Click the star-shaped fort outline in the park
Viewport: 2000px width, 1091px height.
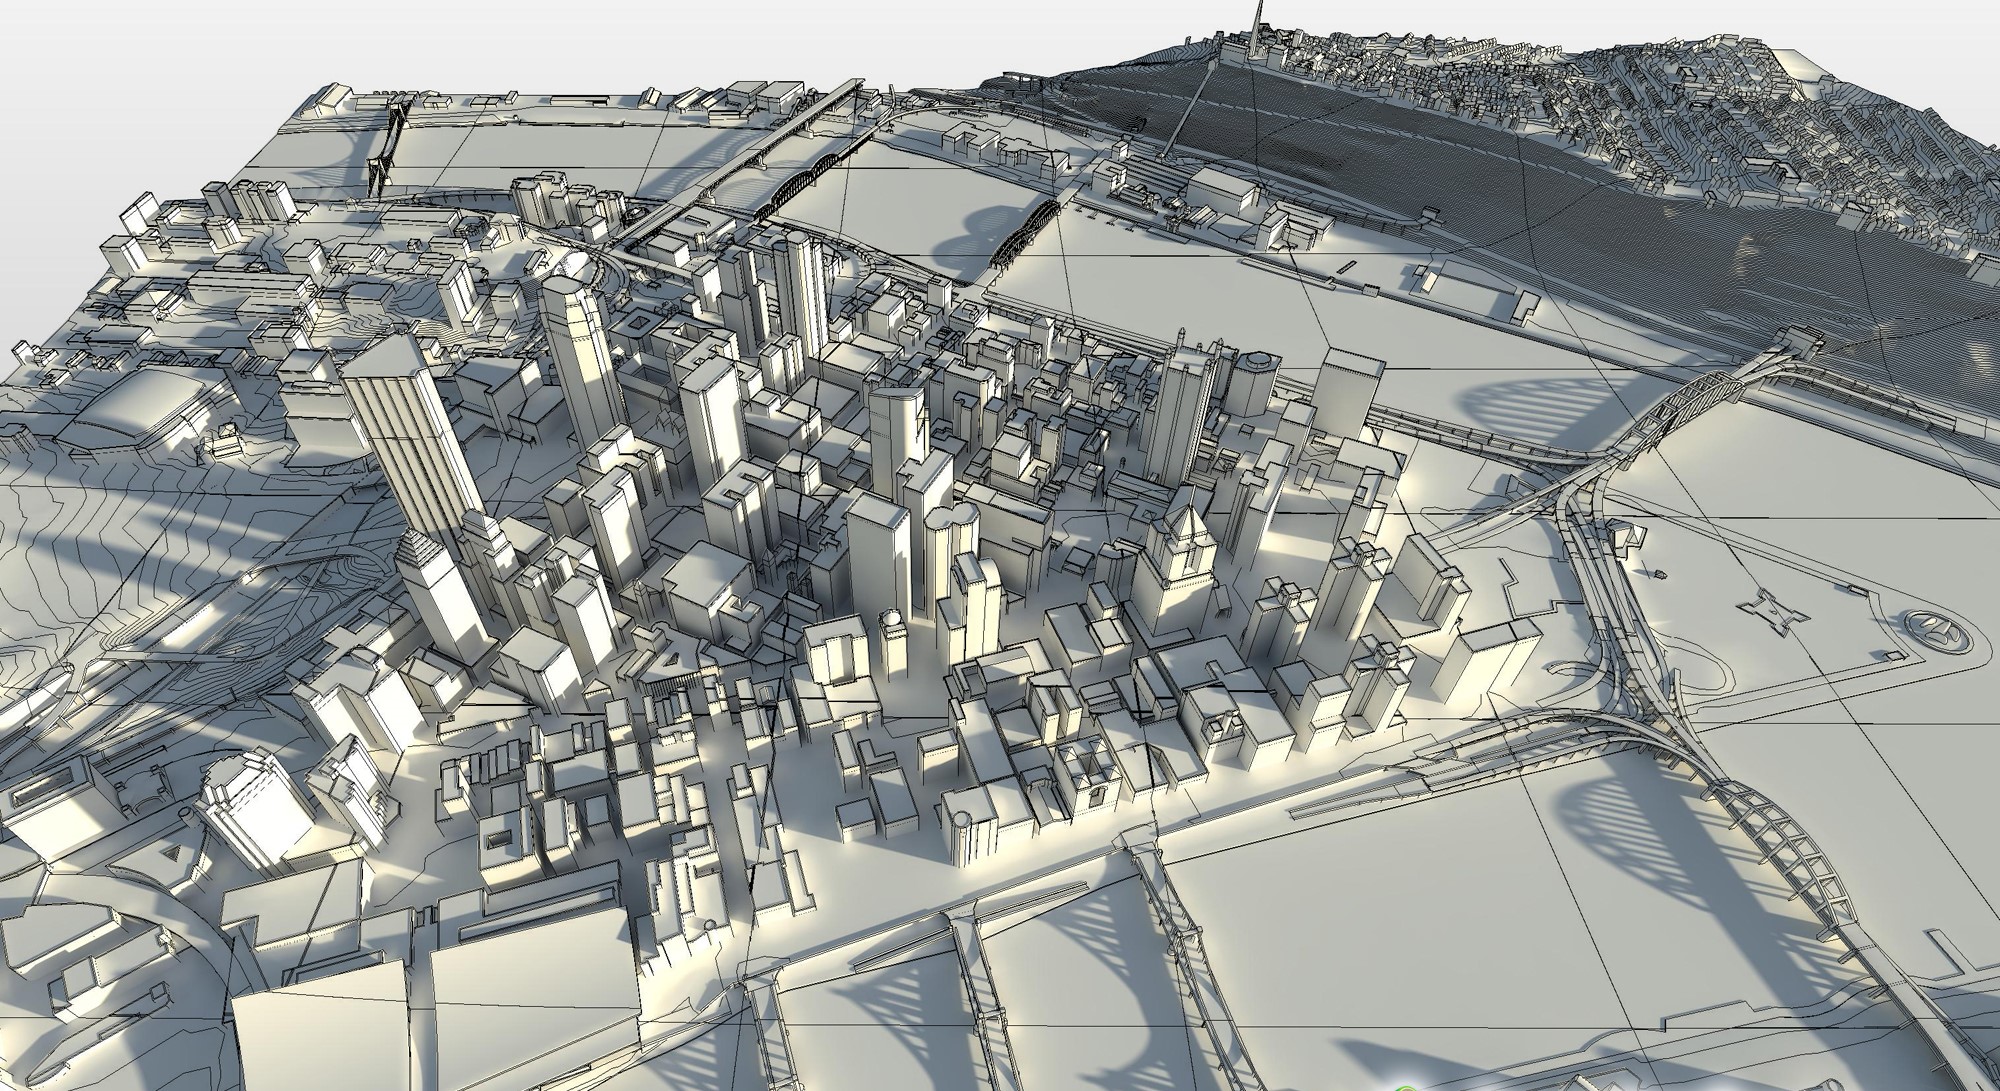point(1775,612)
